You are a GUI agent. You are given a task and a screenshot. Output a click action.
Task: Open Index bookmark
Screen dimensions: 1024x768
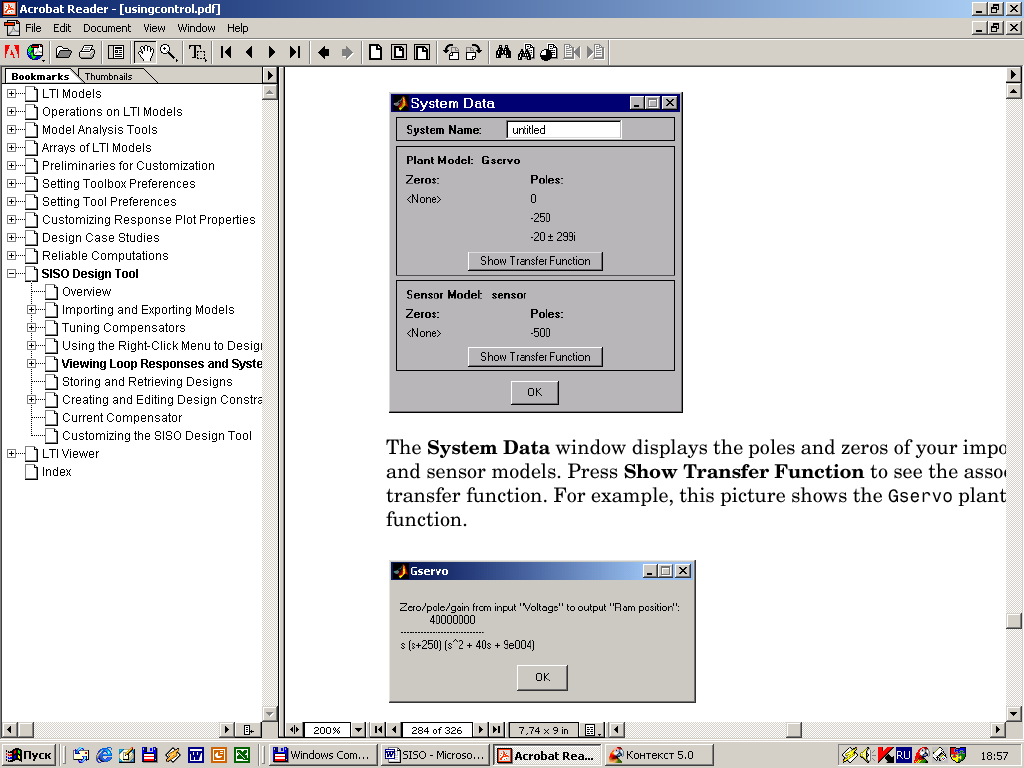click(57, 472)
